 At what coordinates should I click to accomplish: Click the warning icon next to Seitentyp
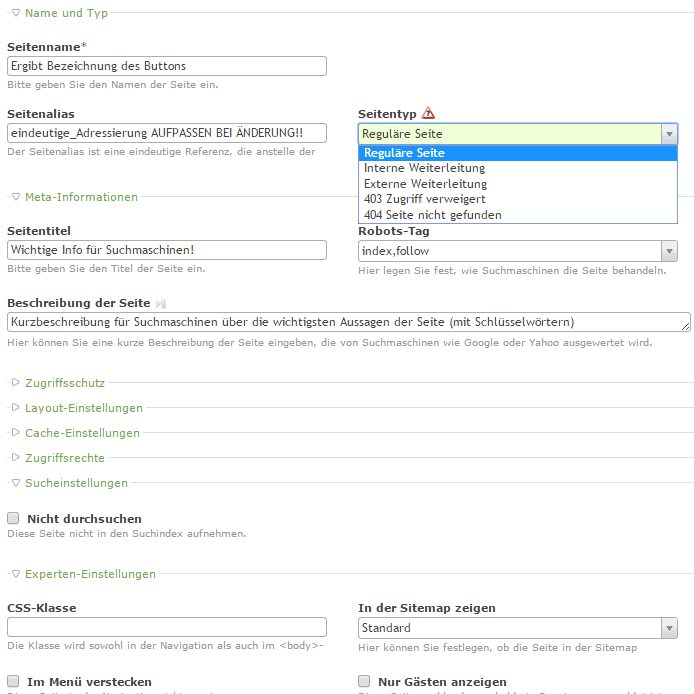[428, 113]
